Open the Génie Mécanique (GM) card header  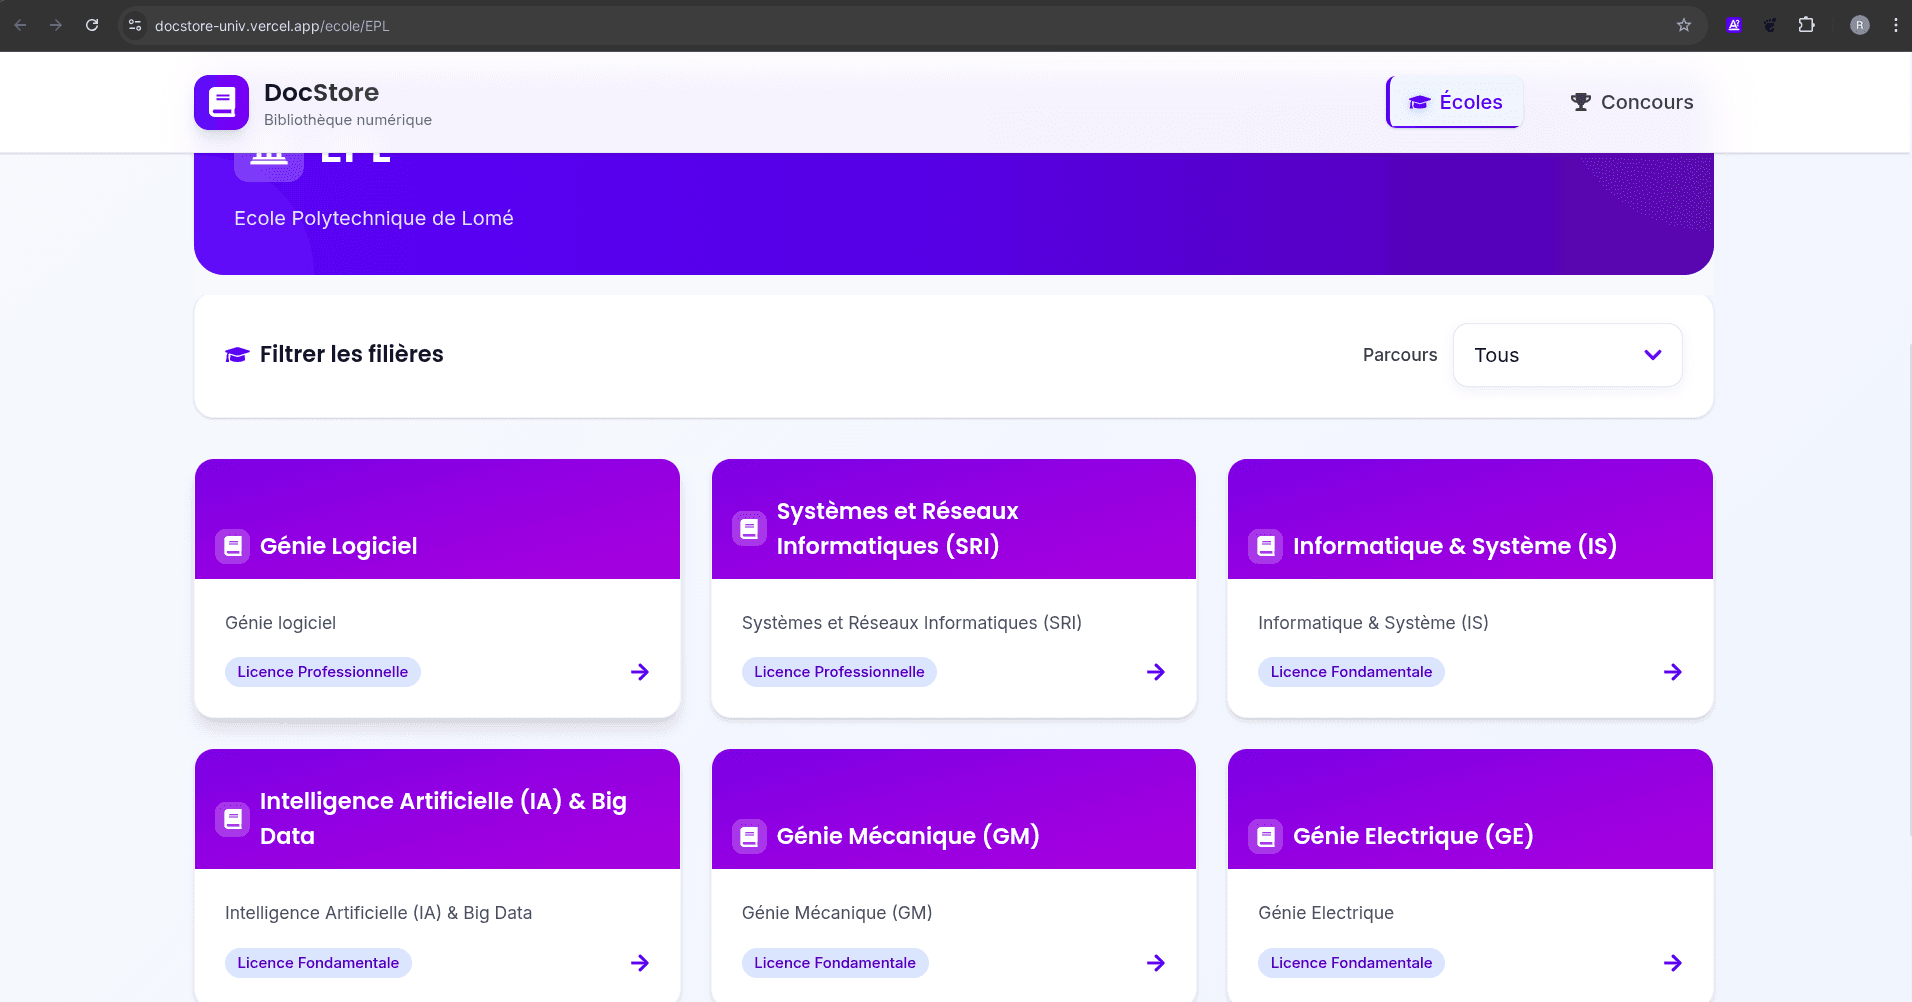[907, 835]
